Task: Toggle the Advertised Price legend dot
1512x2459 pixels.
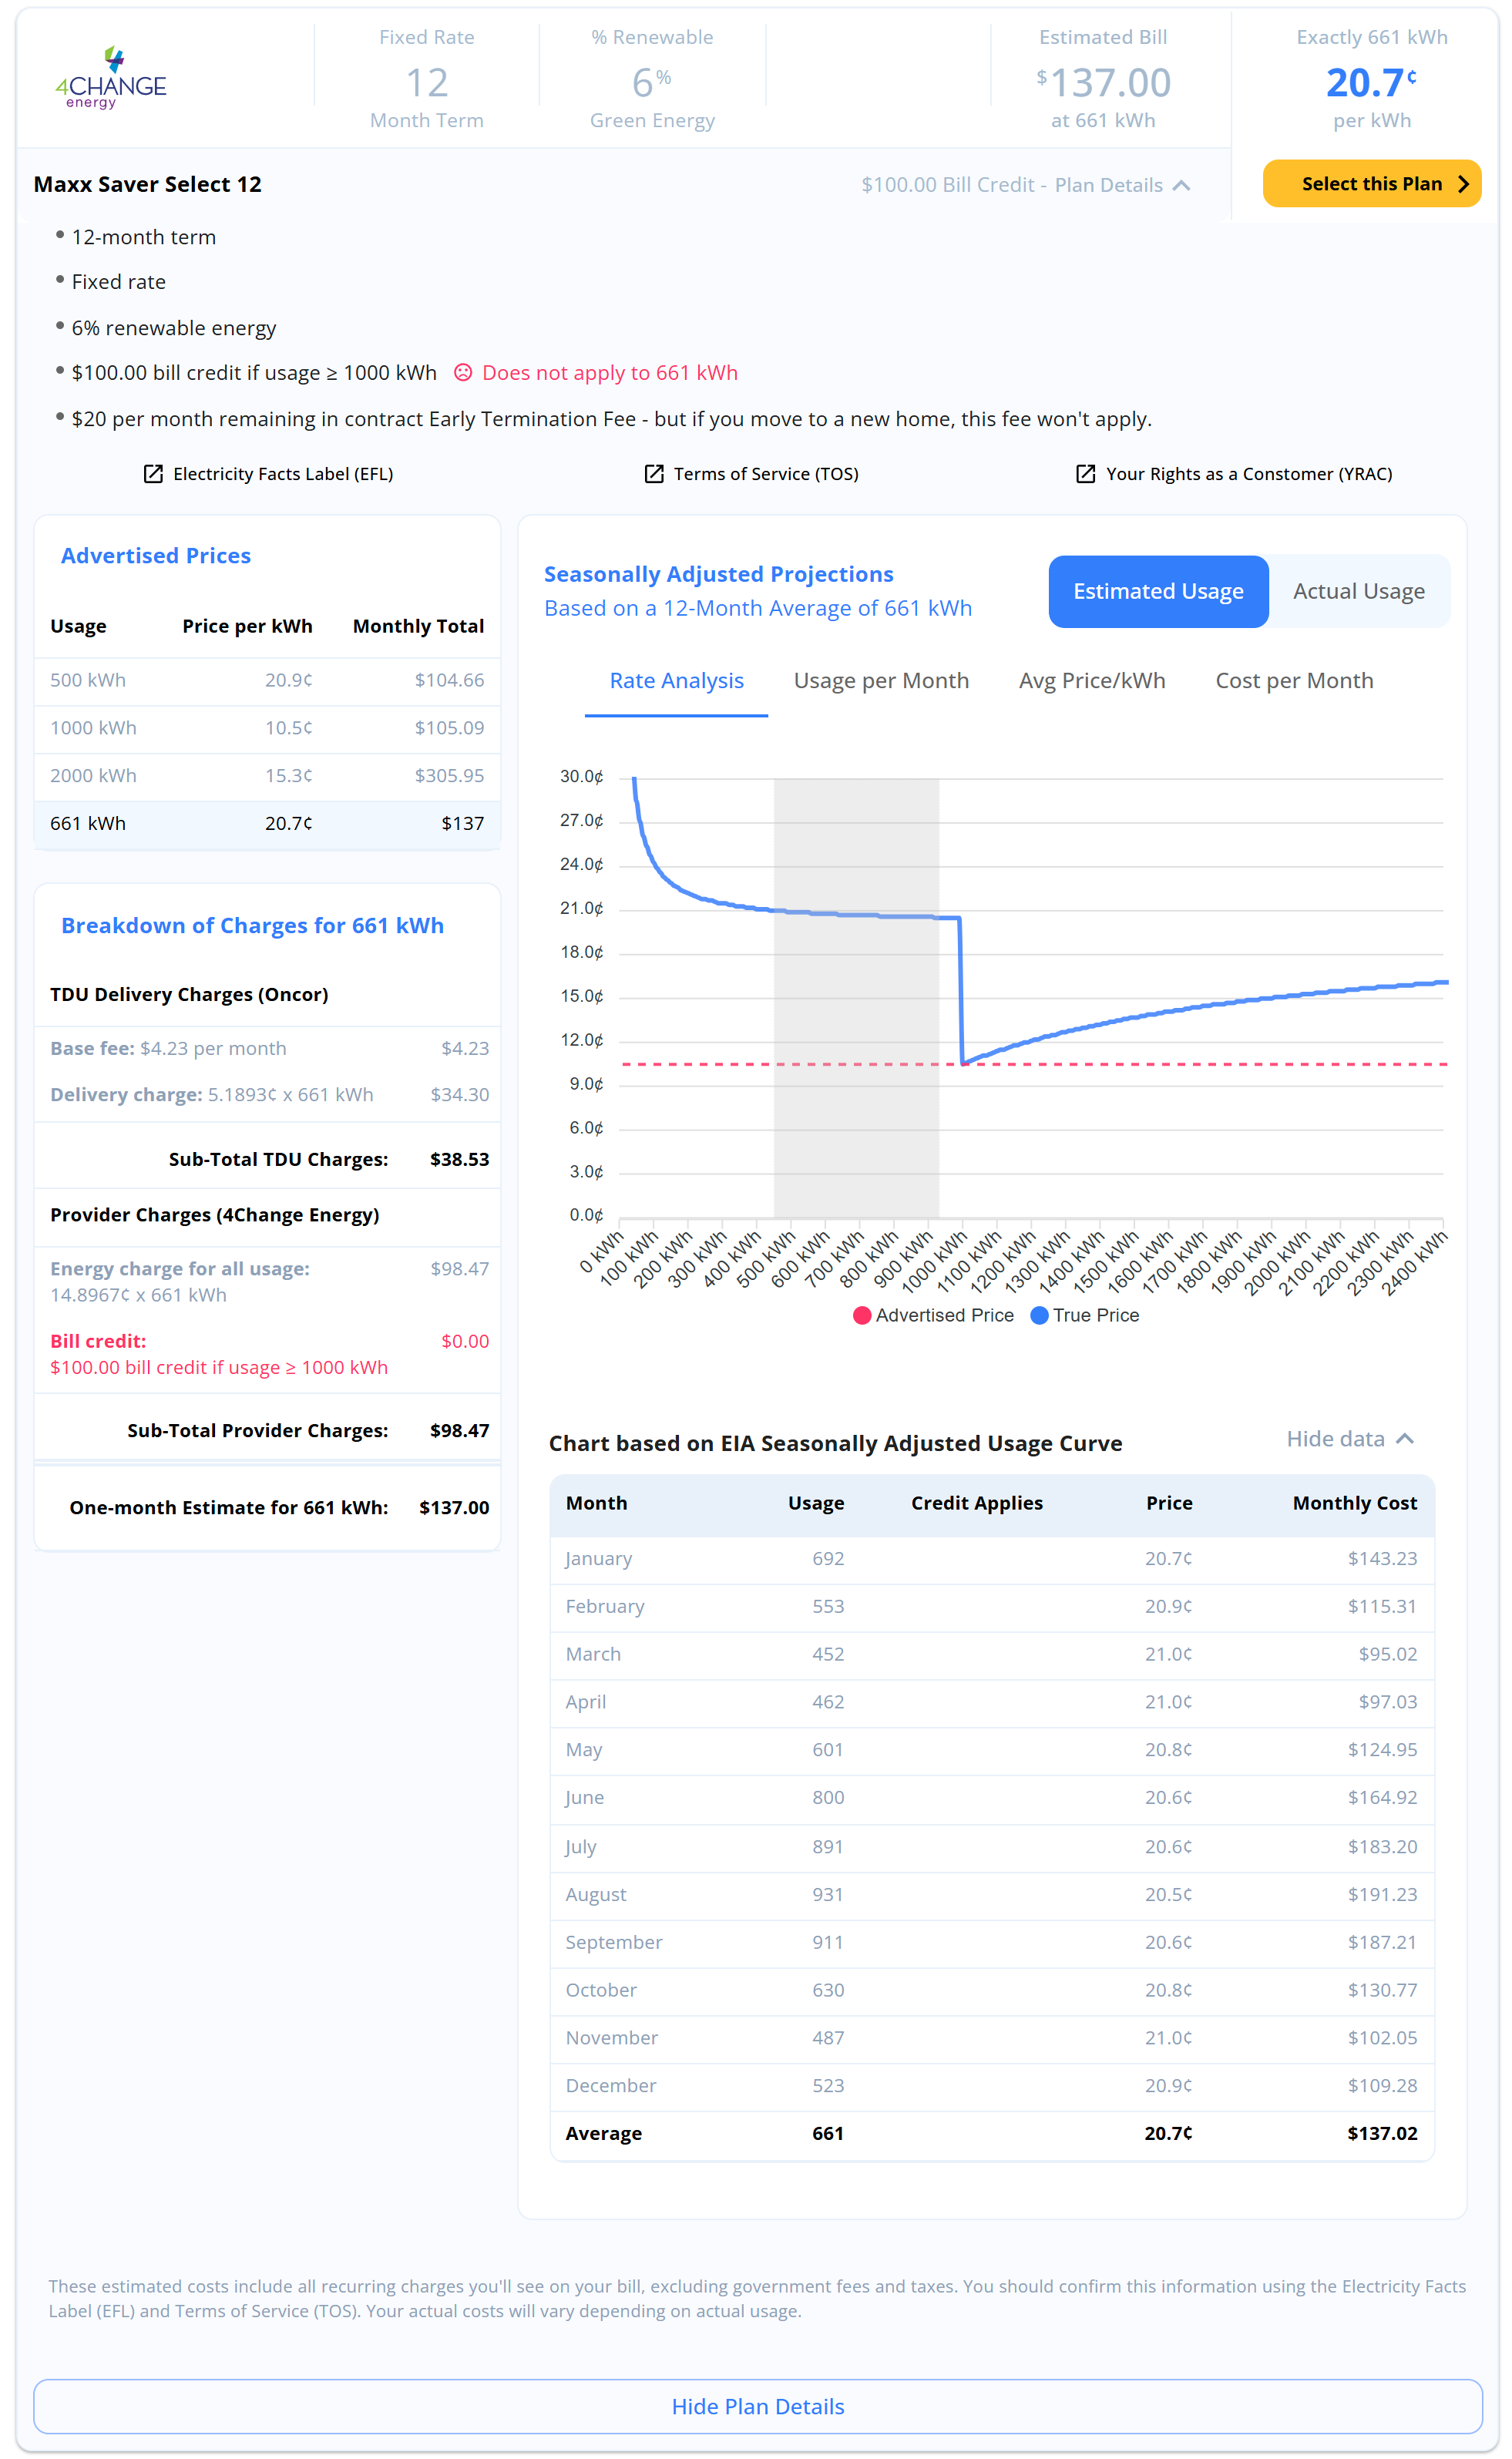Action: (861, 1315)
